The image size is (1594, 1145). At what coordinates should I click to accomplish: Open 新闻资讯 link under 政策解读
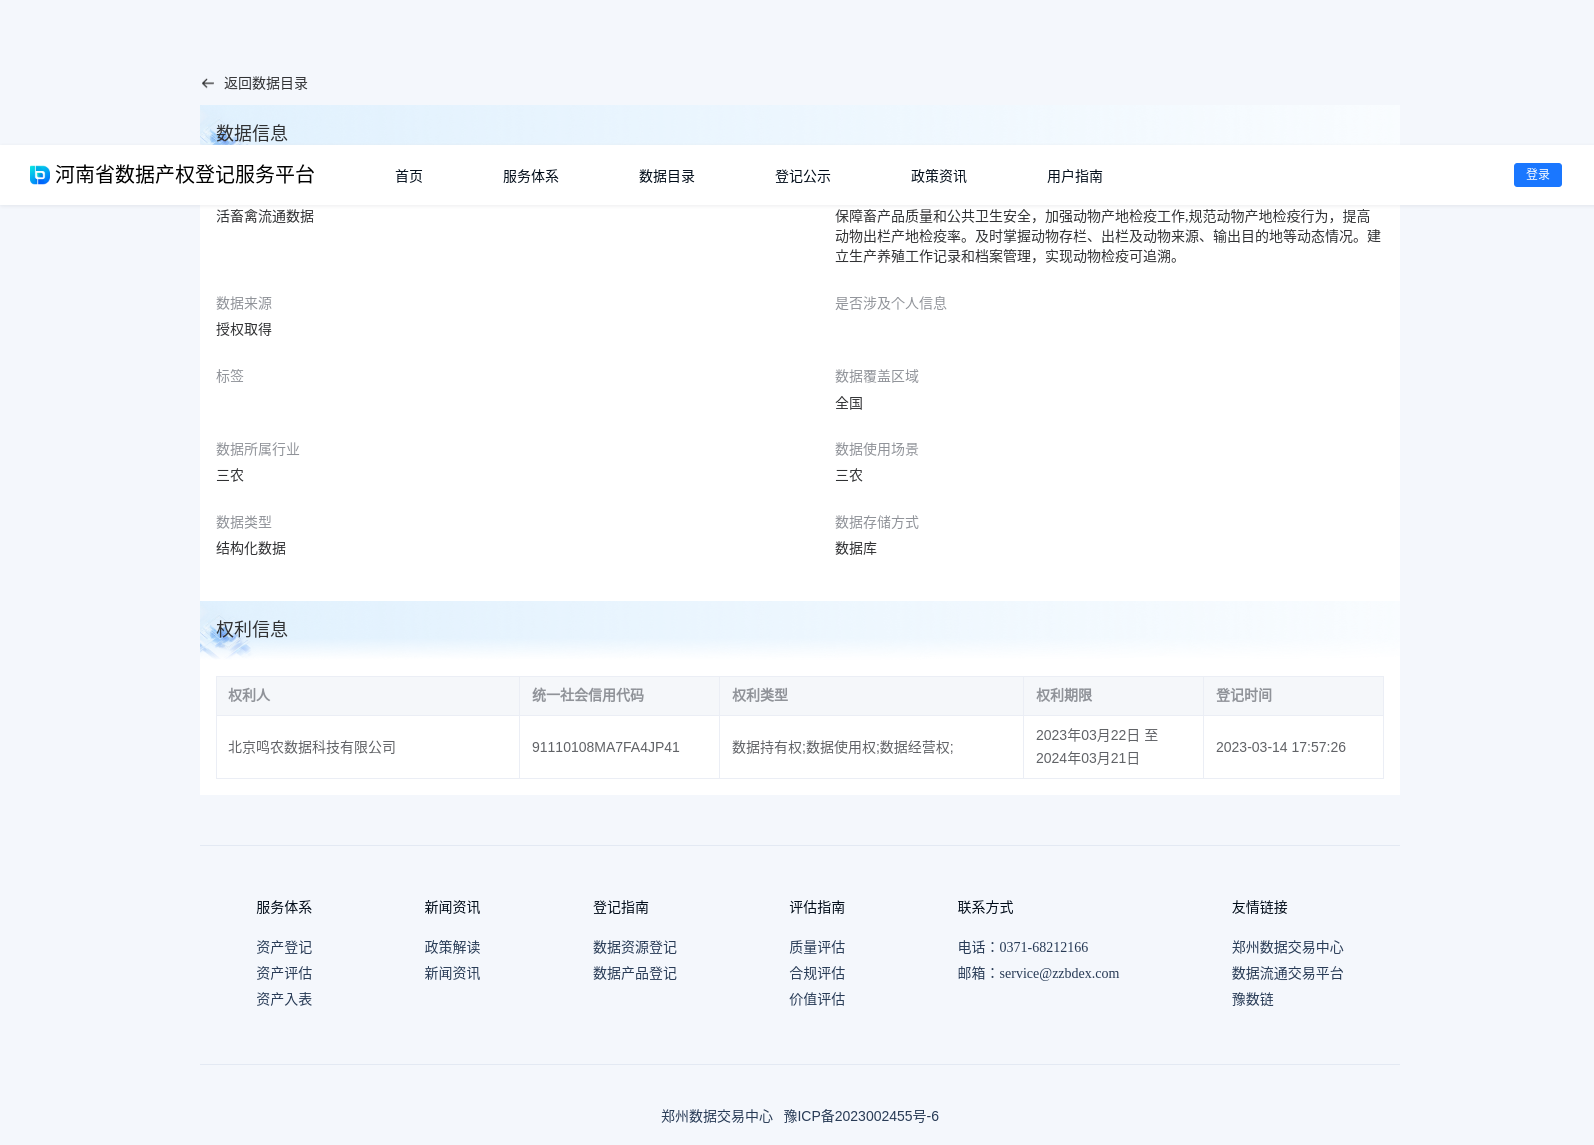(x=452, y=973)
